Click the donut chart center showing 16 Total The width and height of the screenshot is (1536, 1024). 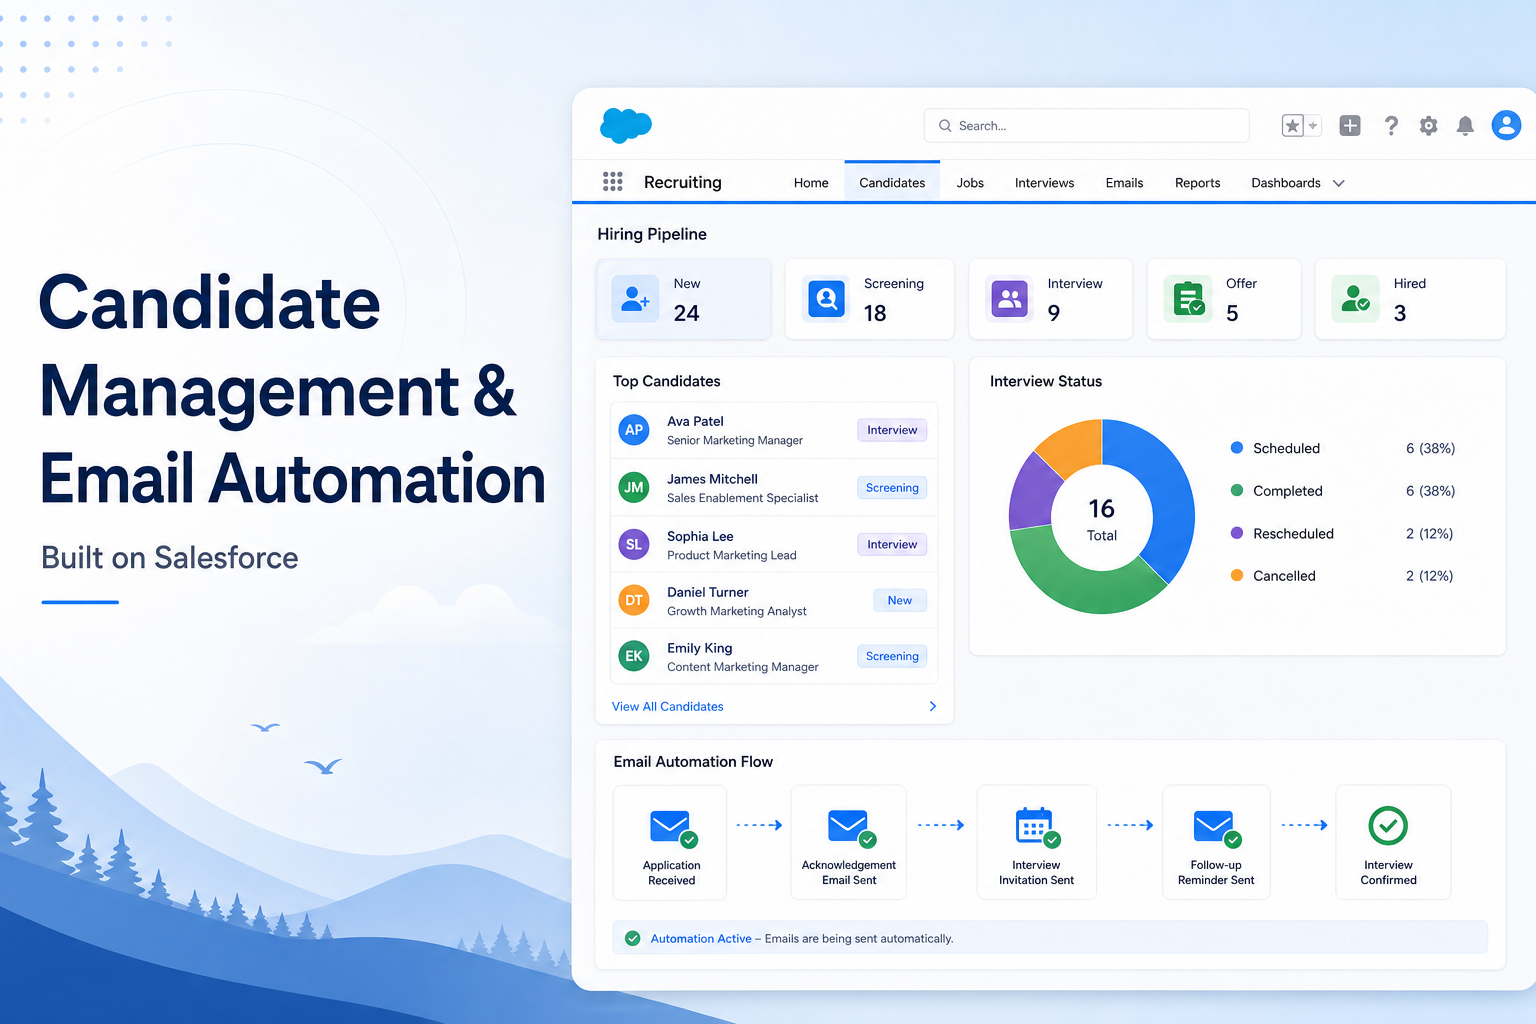point(1102,519)
